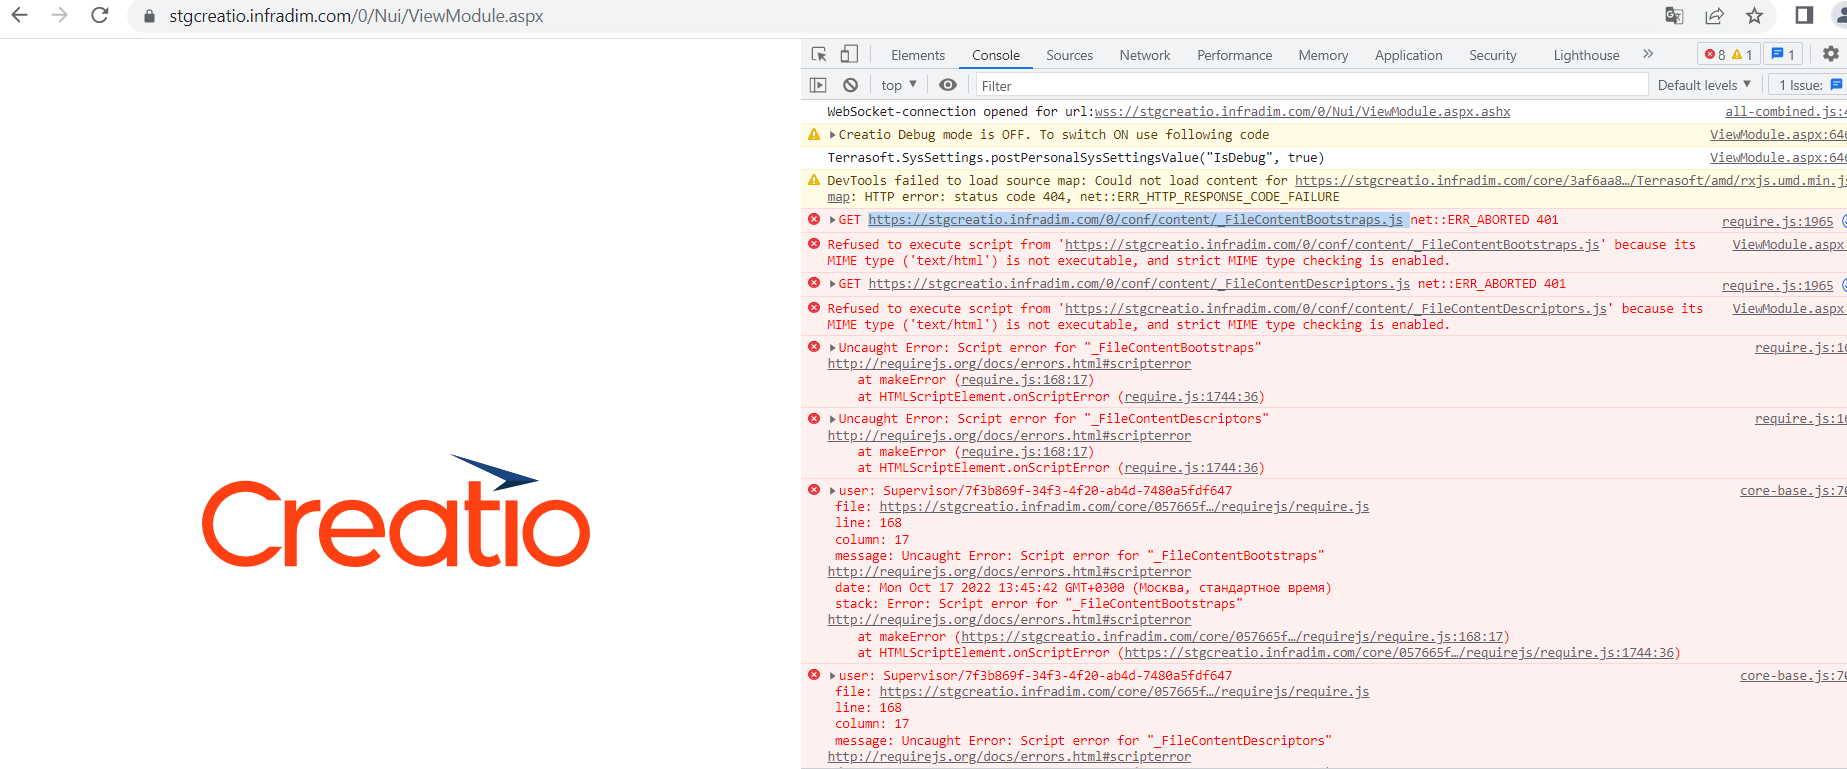The image size is (1847, 769).
Task: Focus the console Filter input field
Action: click(x=1311, y=85)
